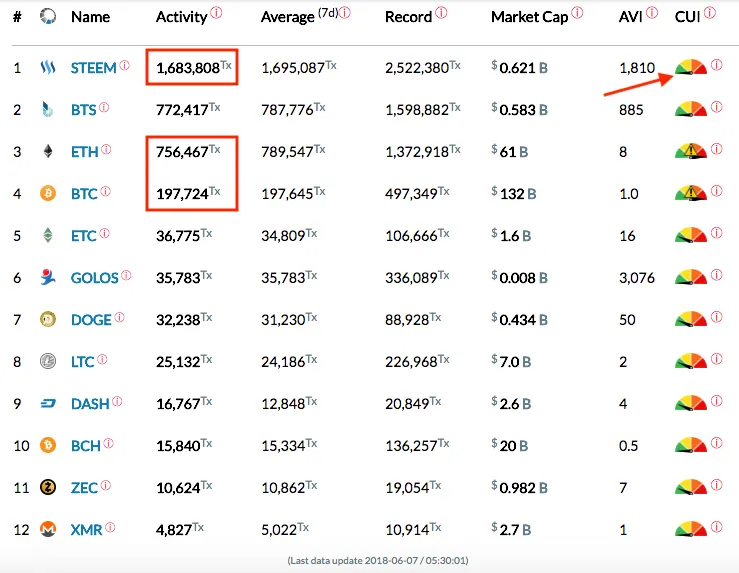Image resolution: width=739 pixels, height=573 pixels.
Task: Click the orange BCH coin logo
Action: 48,445
